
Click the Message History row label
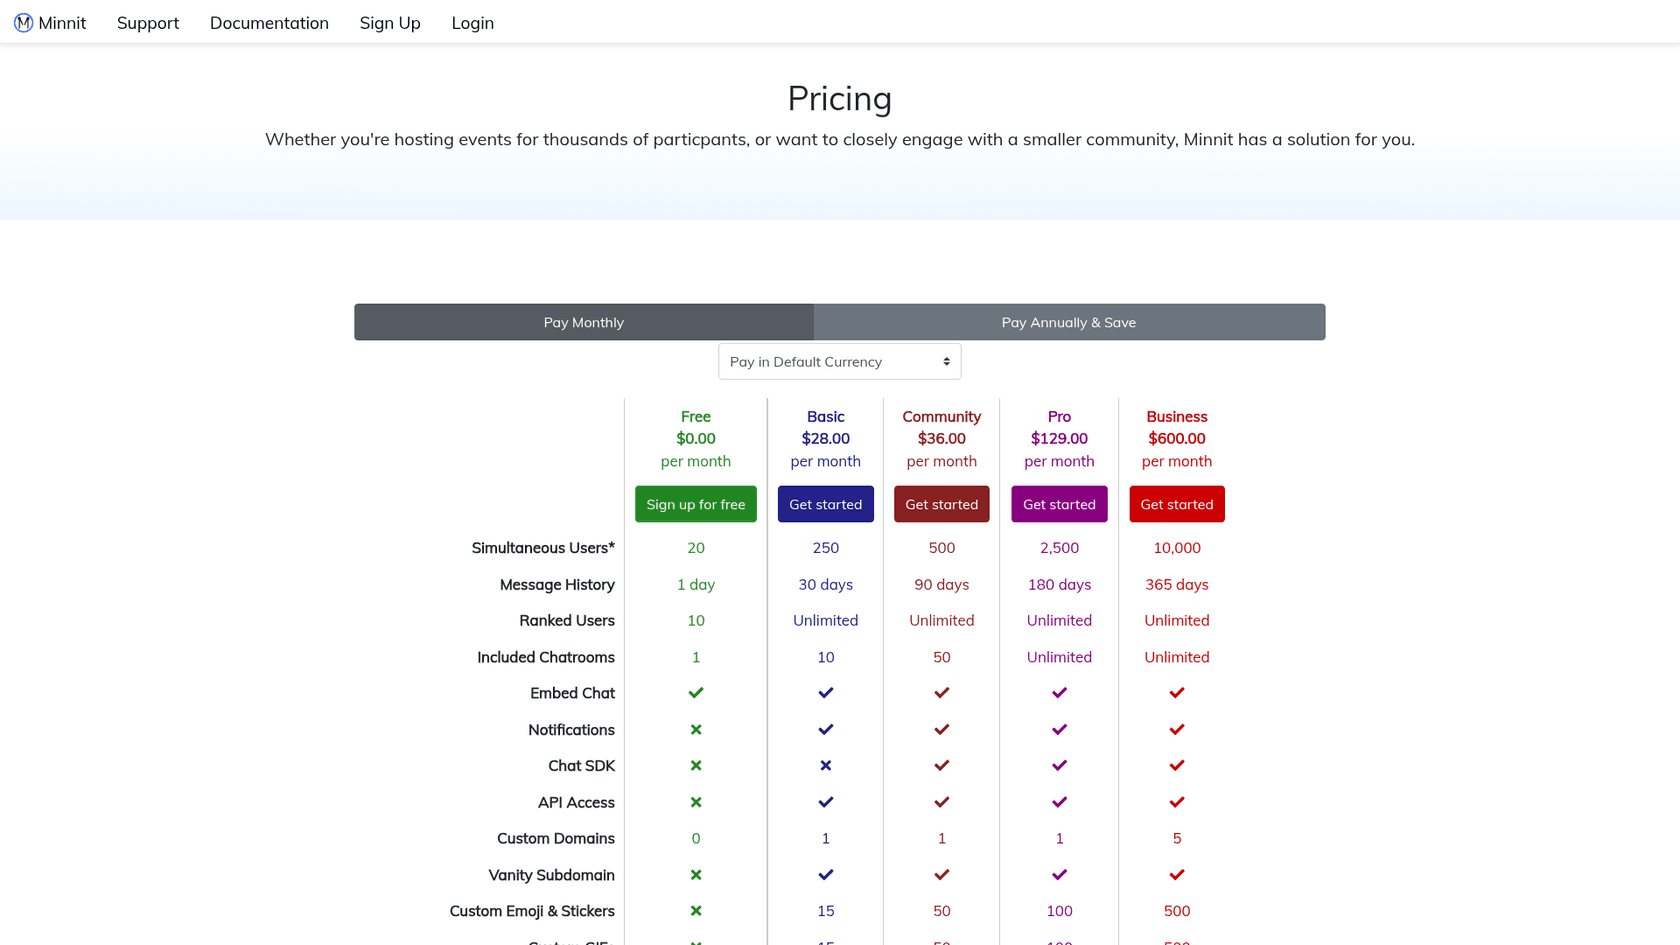(x=557, y=585)
